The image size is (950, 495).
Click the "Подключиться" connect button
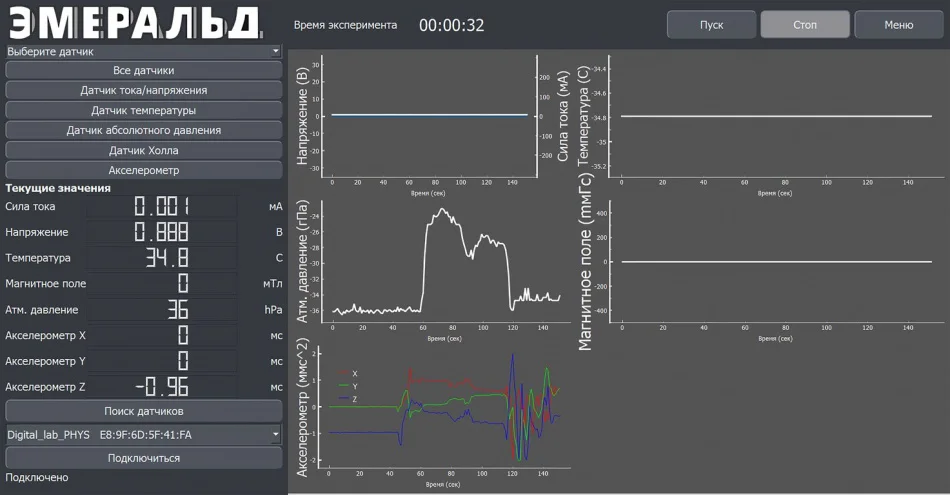(143, 458)
